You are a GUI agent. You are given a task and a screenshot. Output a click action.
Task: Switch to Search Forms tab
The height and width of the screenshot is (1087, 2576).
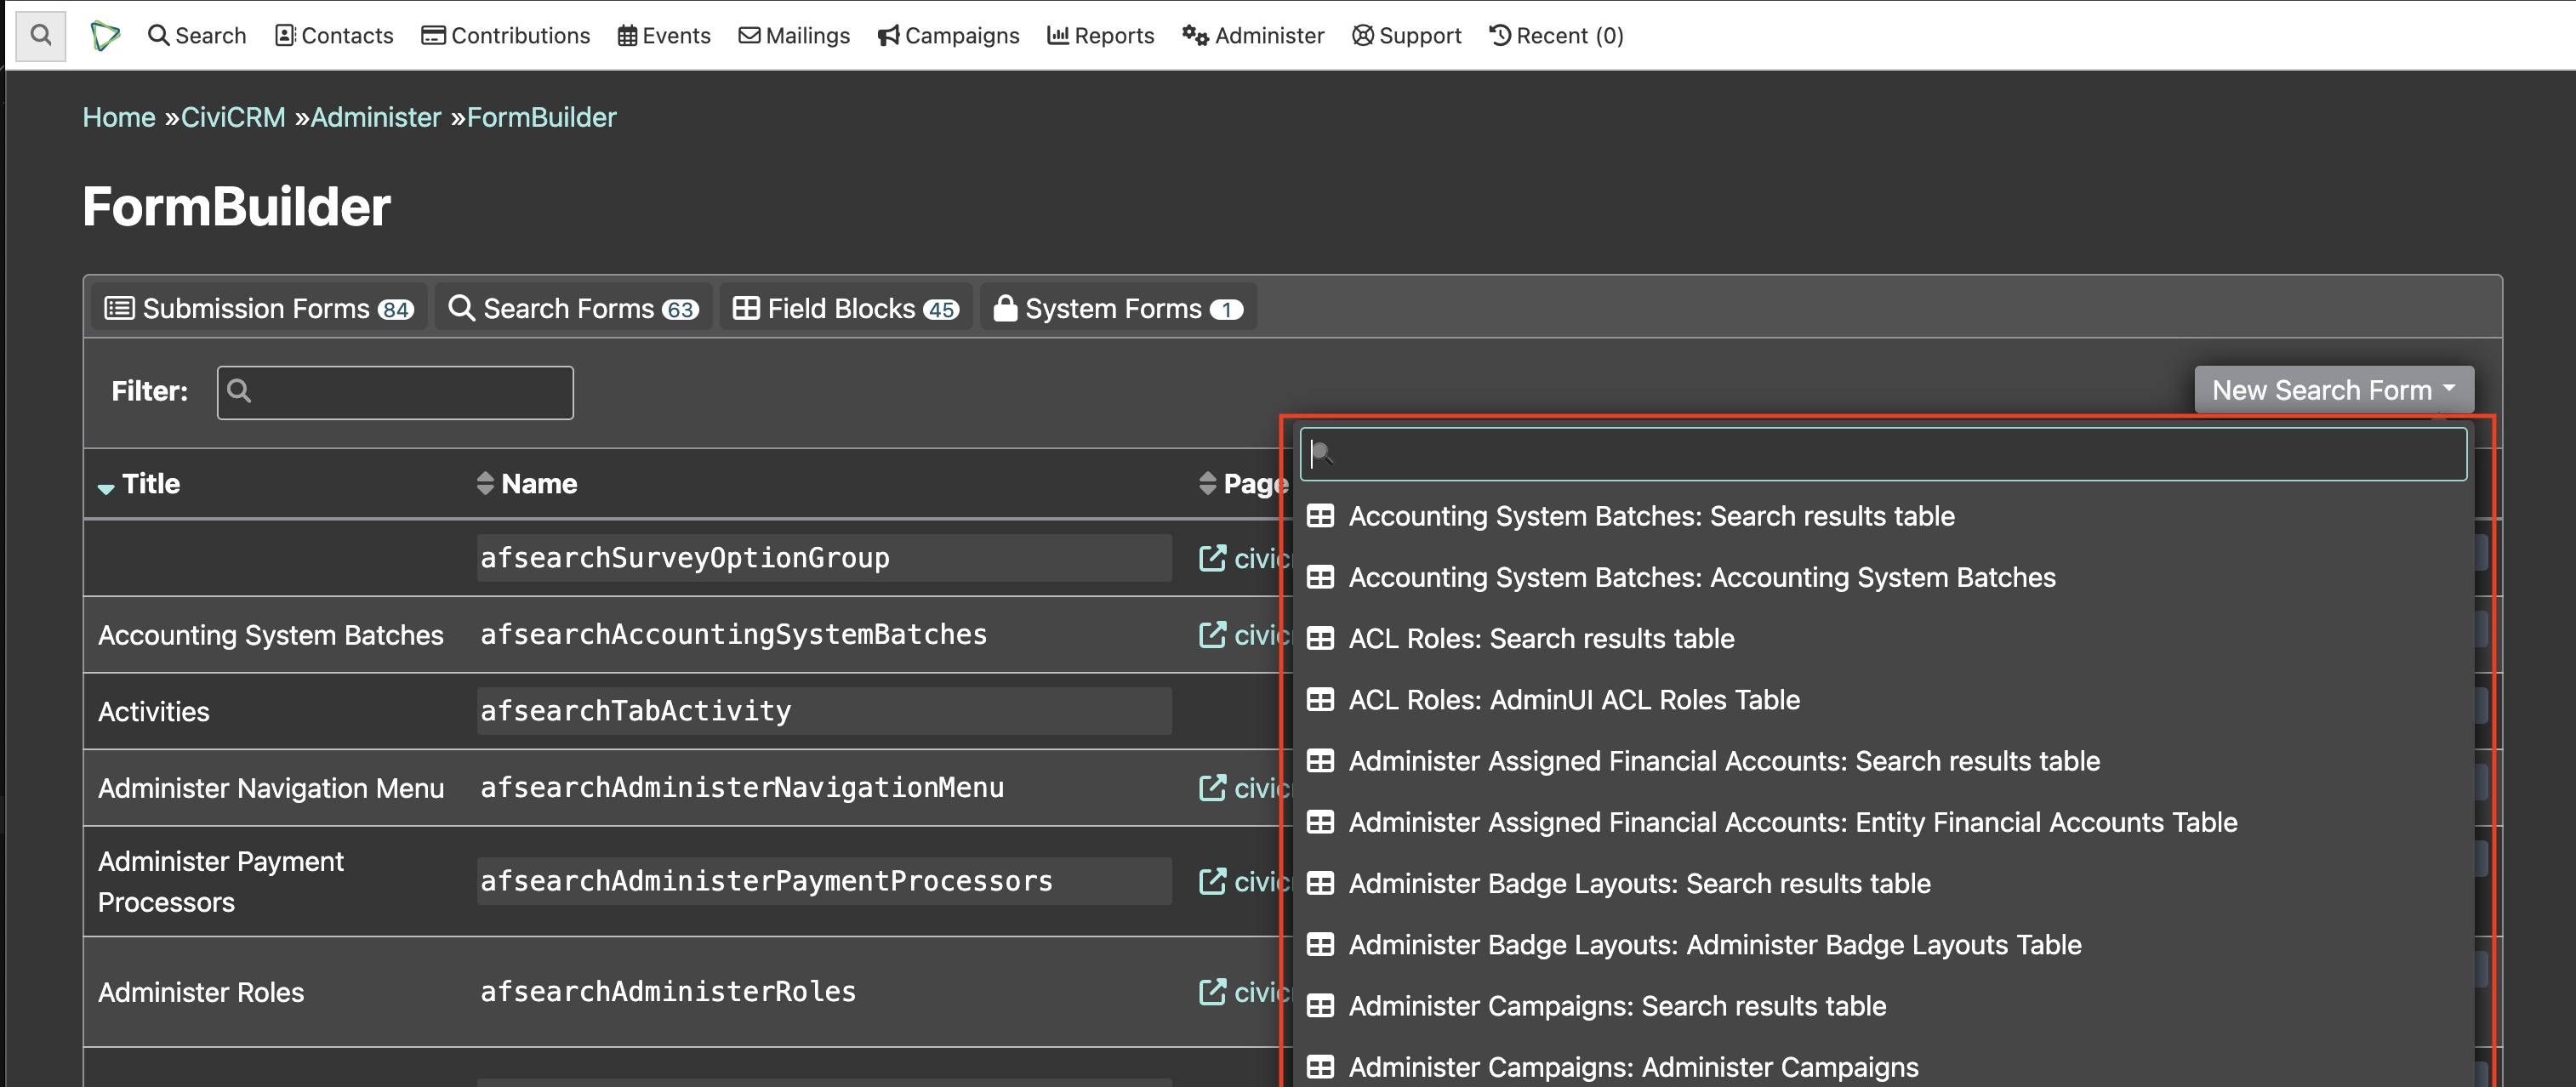573,308
